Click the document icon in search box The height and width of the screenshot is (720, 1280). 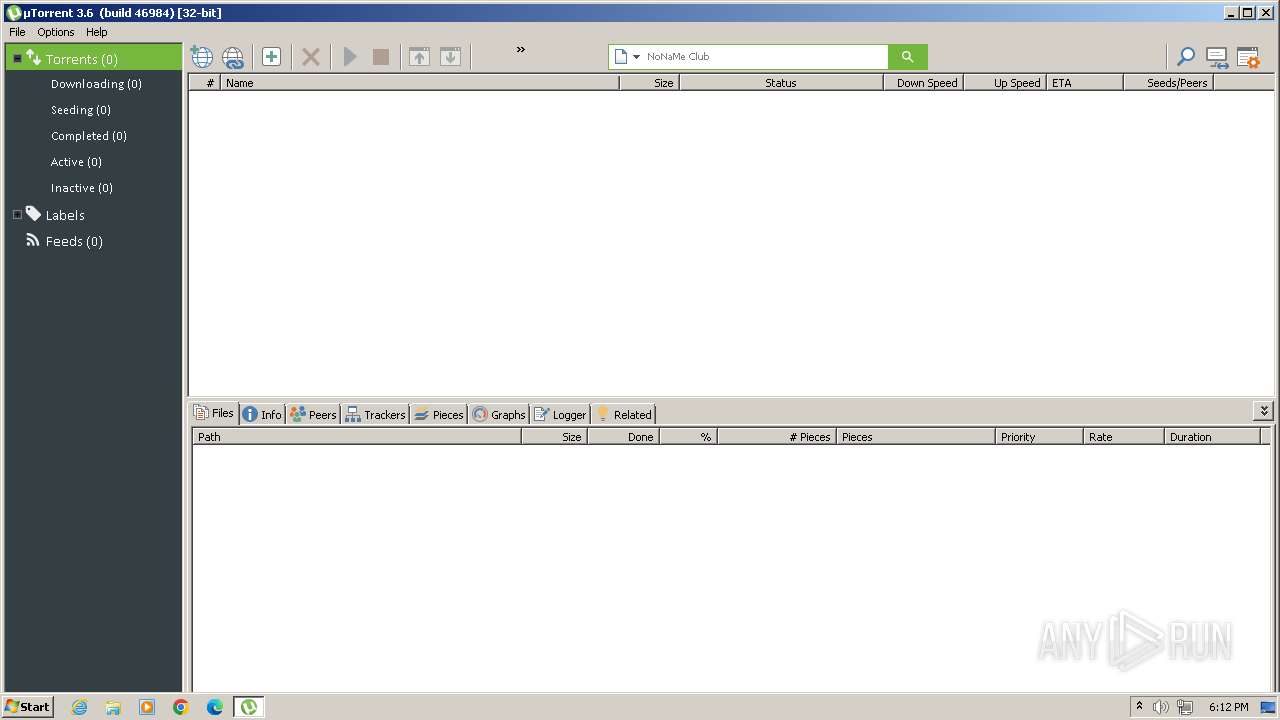coord(620,57)
